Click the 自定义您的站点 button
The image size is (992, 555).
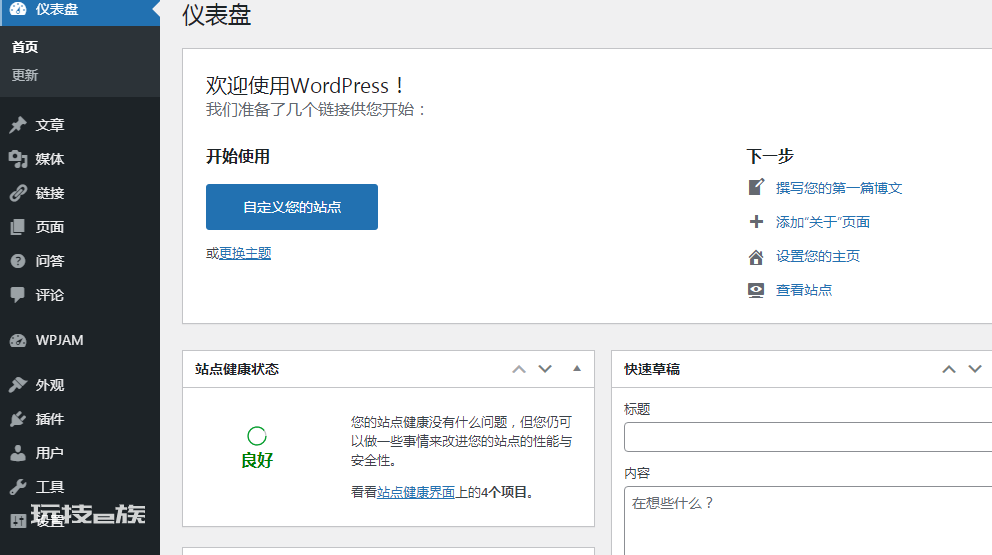click(292, 207)
